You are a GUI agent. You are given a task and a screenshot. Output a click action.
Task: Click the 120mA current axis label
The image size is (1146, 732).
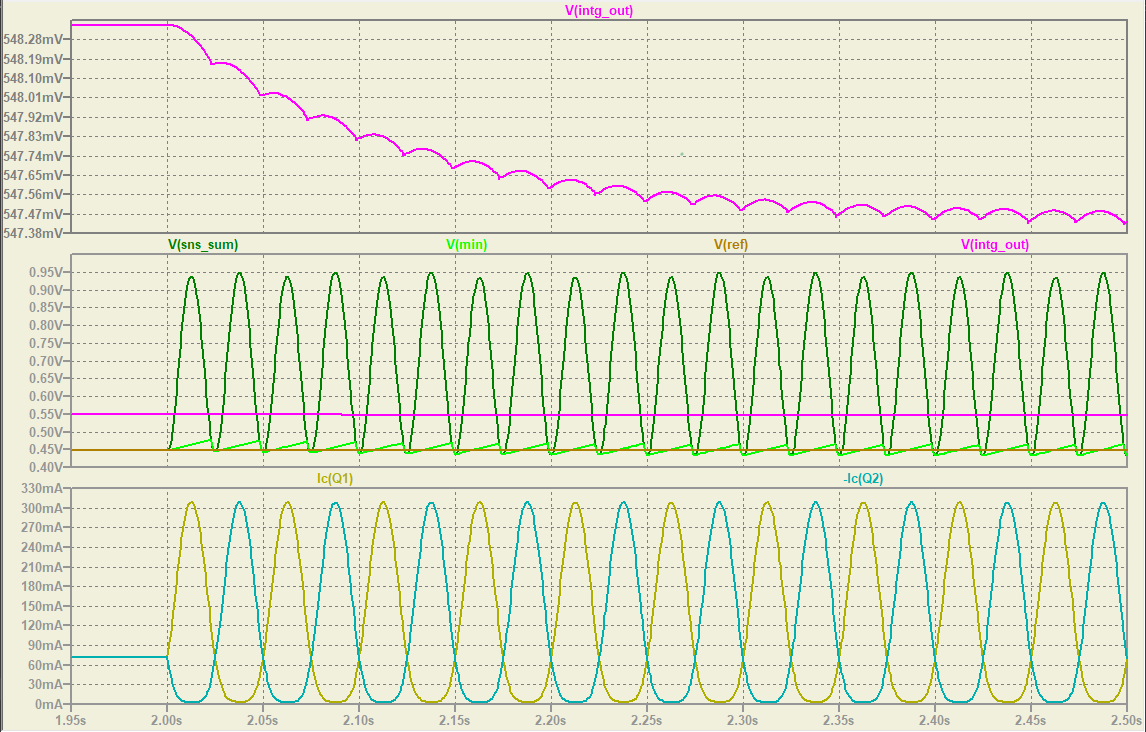pyautogui.click(x=44, y=625)
